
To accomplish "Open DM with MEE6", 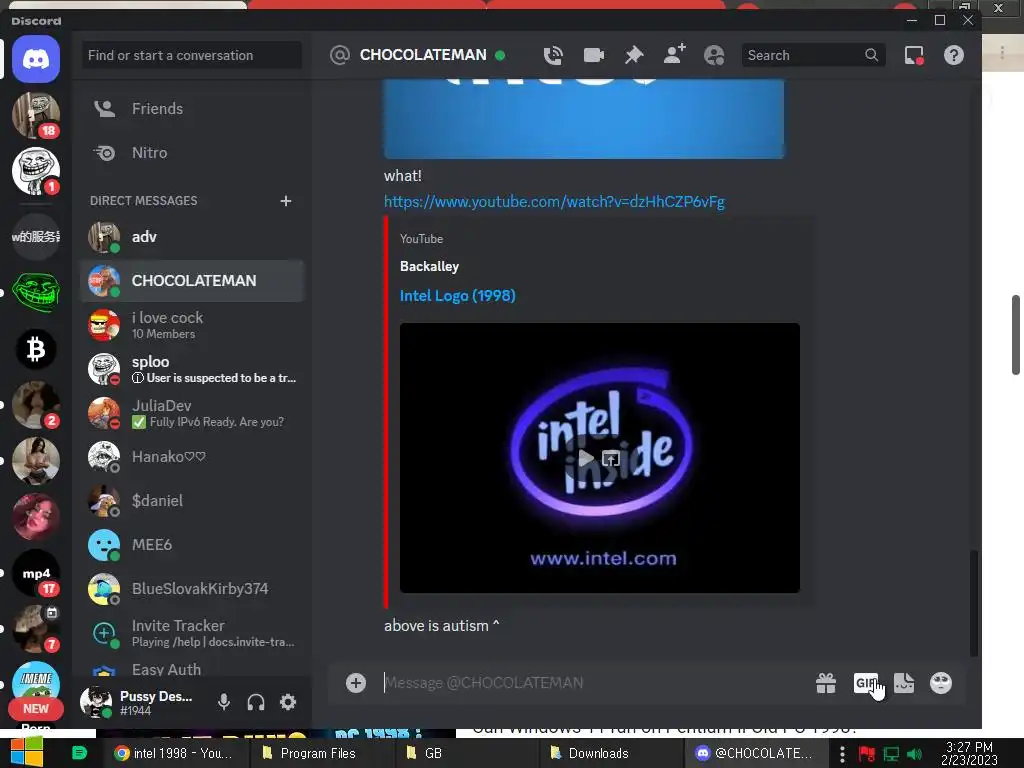I will [192, 545].
